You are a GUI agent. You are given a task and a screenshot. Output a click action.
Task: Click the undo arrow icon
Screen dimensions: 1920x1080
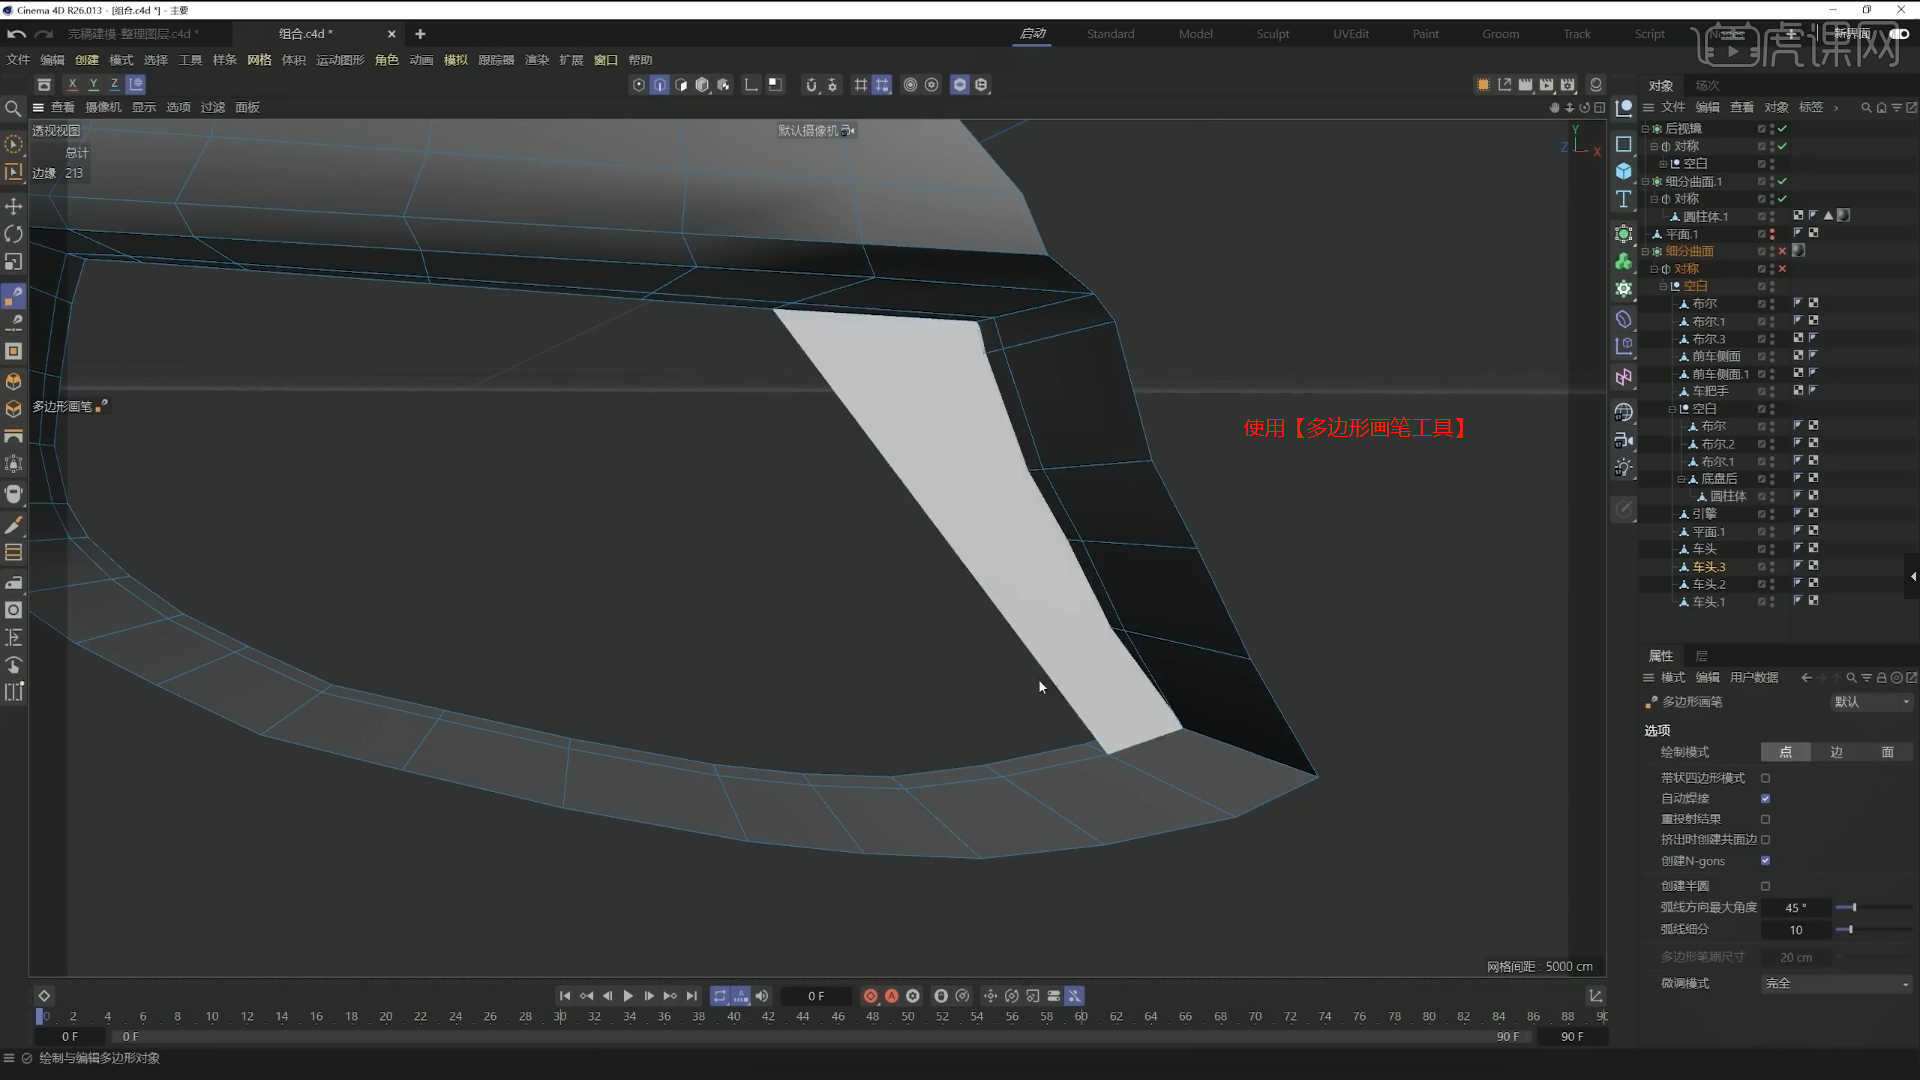click(16, 34)
